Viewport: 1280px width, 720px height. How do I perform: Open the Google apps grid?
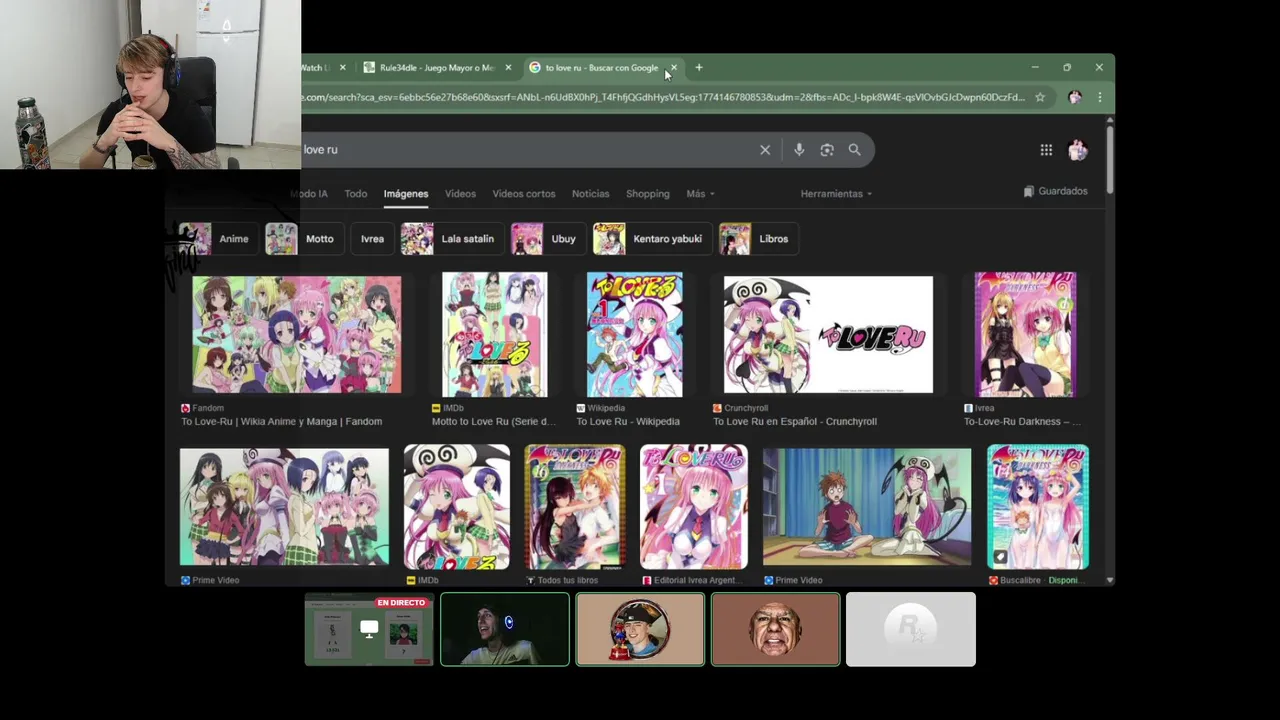[x=1046, y=150]
